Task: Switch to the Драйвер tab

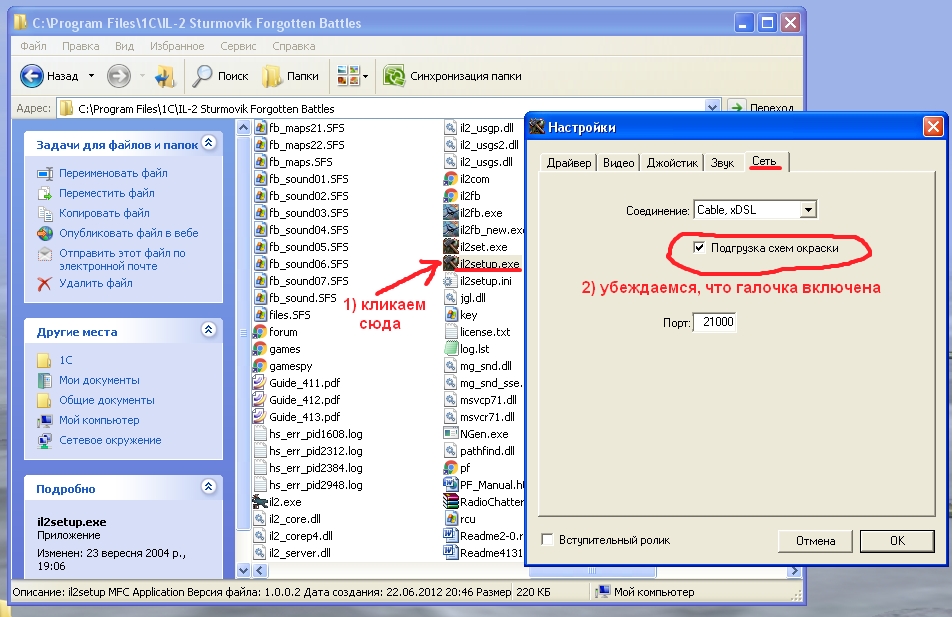Action: [569, 163]
